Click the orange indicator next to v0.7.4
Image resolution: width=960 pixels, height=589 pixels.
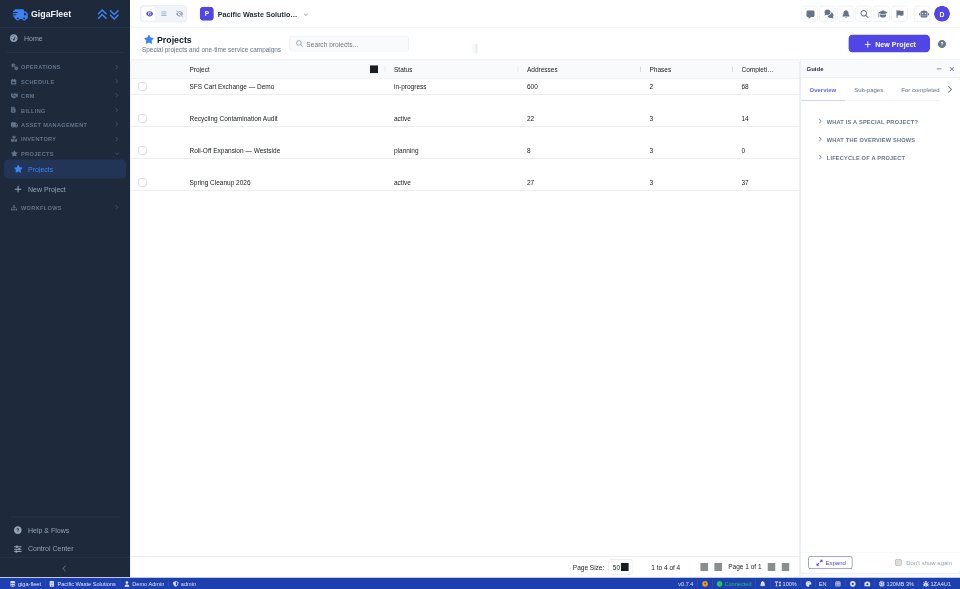coord(705,584)
